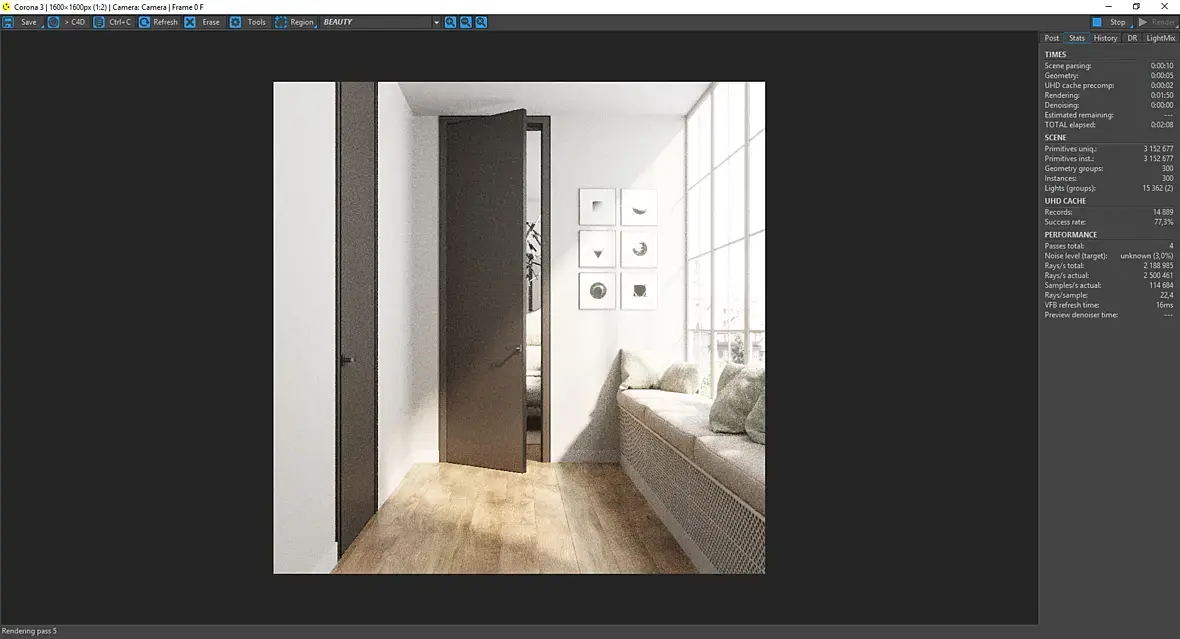This screenshot has height=639, width=1180.
Task: Click the greyed-out Render button
Action: coord(1157,23)
